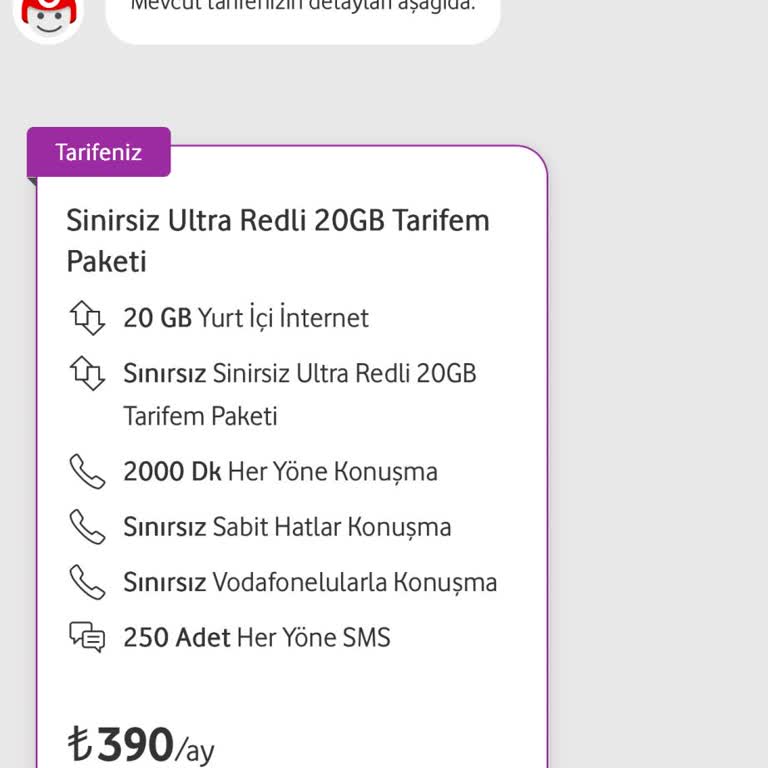This screenshot has width=768, height=768.
Task: Open the Sinirsiz Ultra Redli 20GB title
Action: [278, 220]
